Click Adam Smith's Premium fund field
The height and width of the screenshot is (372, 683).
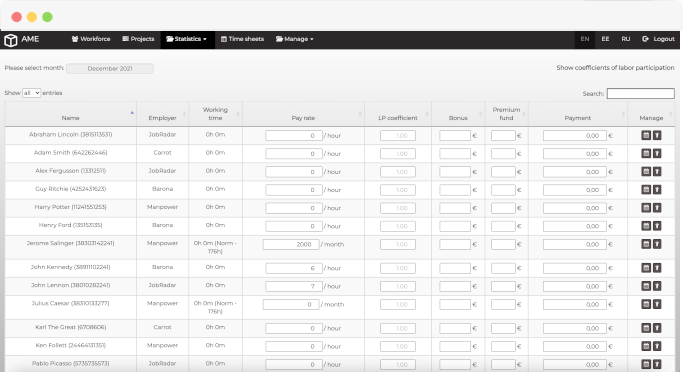coord(504,153)
